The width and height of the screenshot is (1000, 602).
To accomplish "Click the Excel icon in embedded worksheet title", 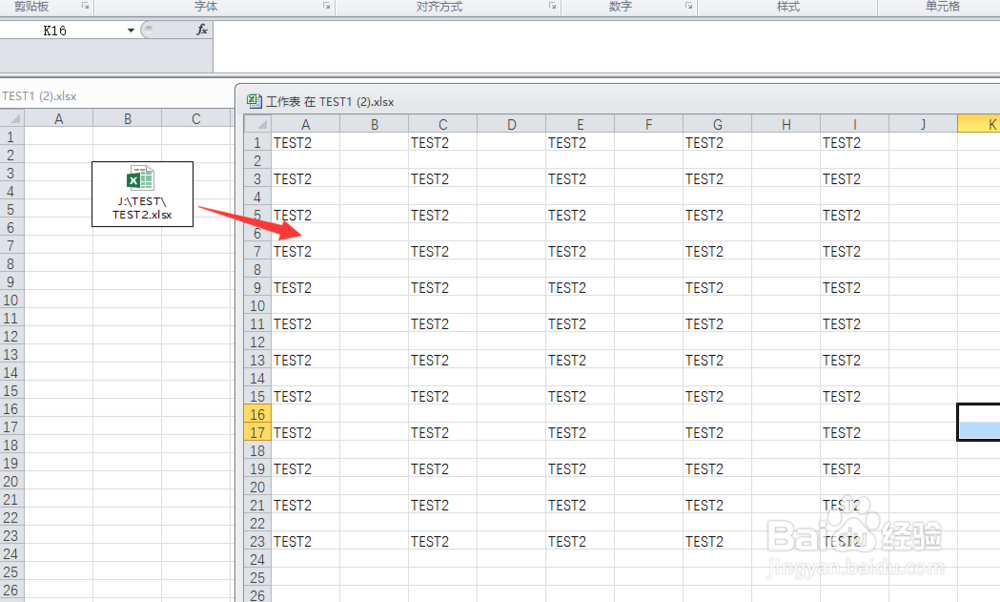I will coord(254,101).
